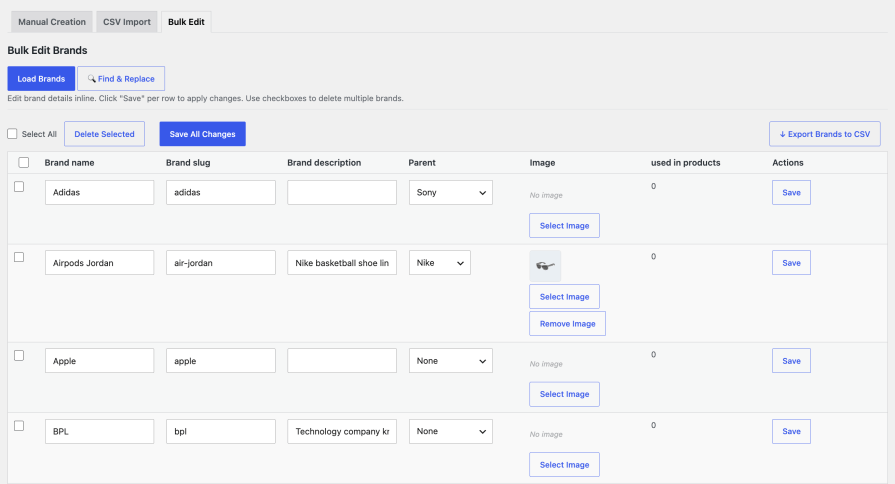Check the Adidas row checkbox

point(19,187)
